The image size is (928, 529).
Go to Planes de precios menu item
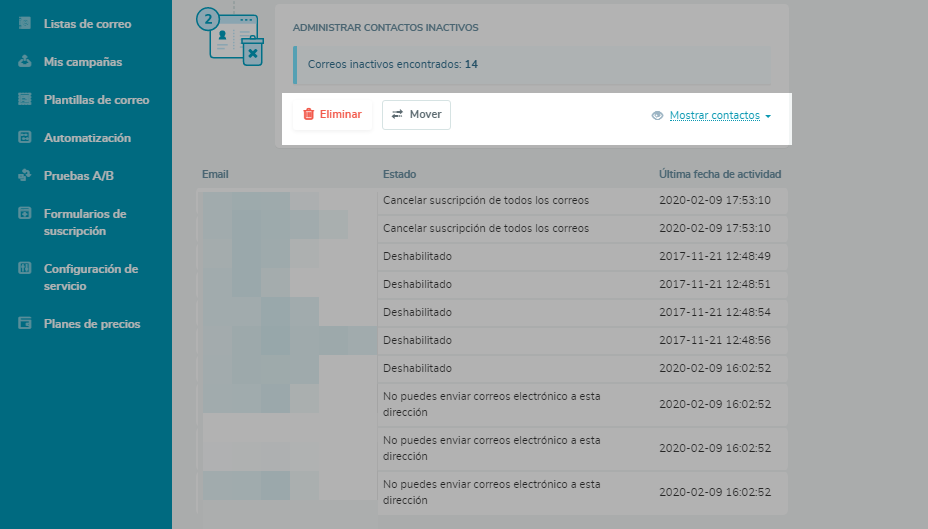92,324
